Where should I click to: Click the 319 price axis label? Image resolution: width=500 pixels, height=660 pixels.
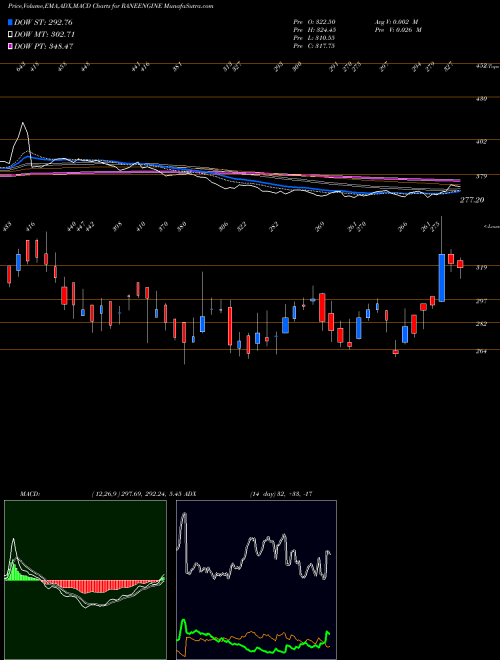(482, 267)
